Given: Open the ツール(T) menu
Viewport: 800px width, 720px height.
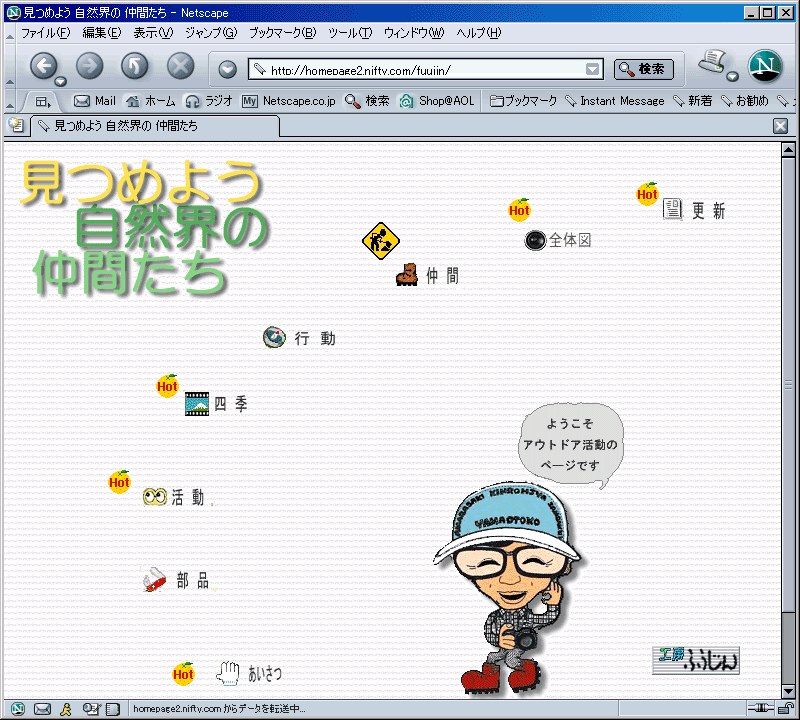Looking at the screenshot, I should pyautogui.click(x=350, y=33).
